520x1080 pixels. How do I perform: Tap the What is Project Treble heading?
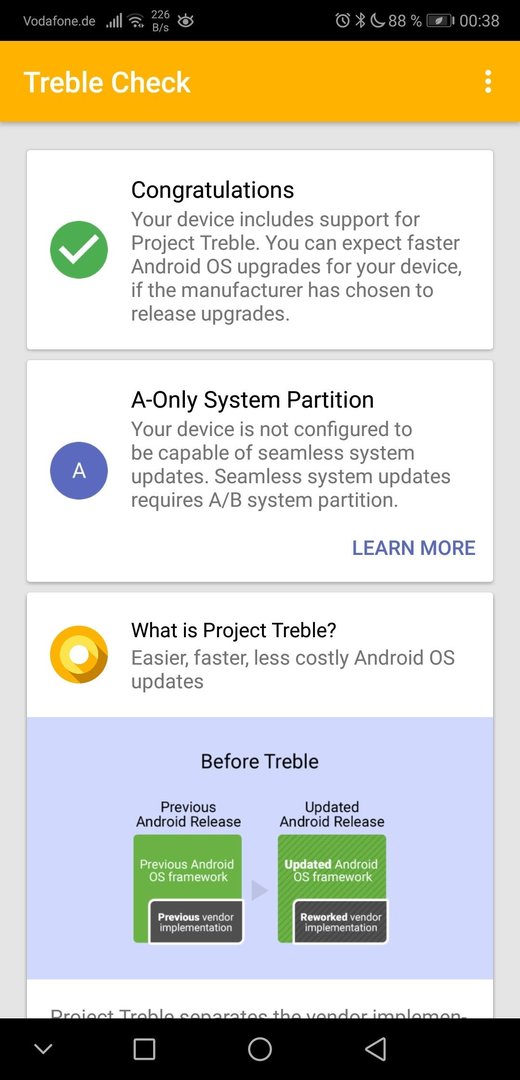233,630
